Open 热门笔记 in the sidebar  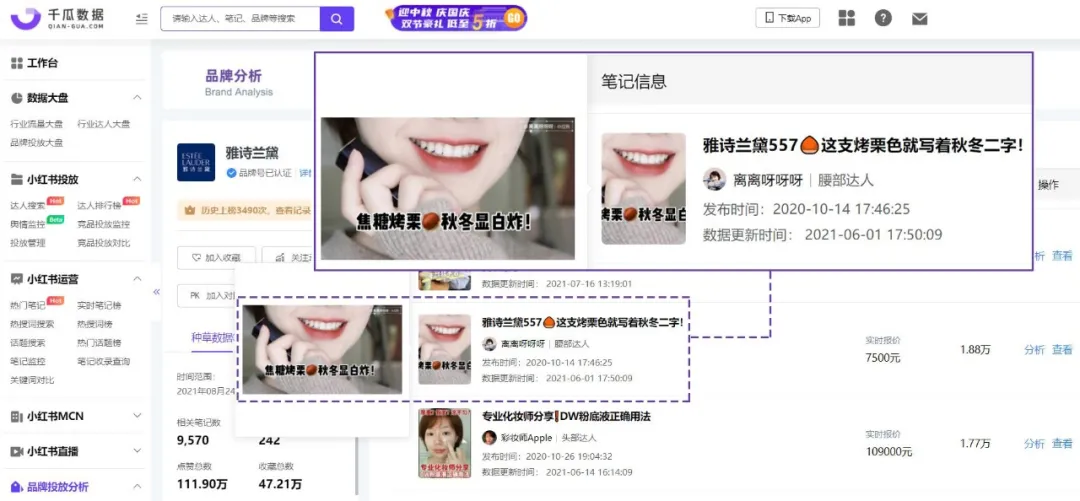(x=28, y=305)
